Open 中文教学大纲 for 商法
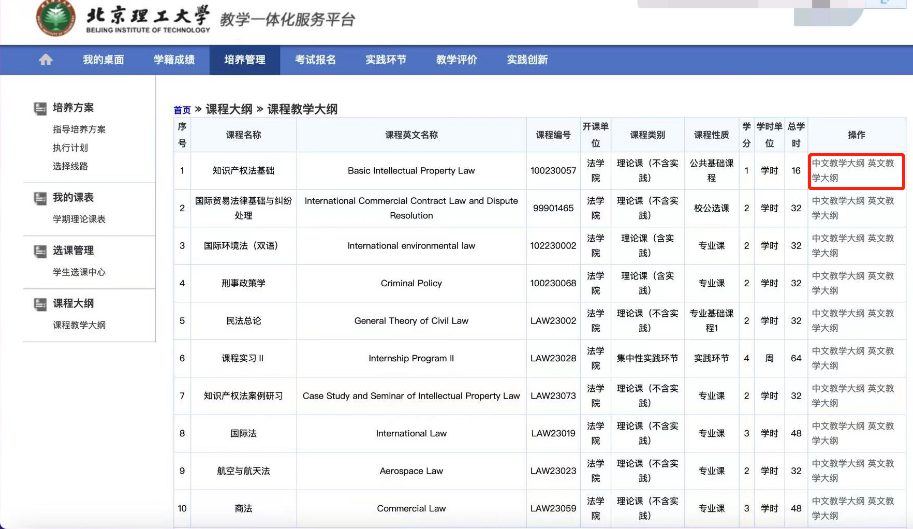The width and height of the screenshot is (913, 529). pyautogui.click(x=838, y=501)
